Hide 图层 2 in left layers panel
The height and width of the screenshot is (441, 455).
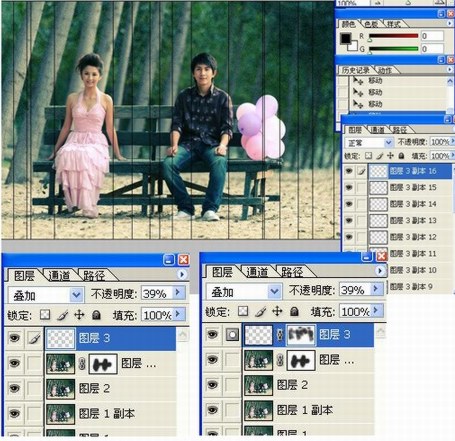pos(14,388)
